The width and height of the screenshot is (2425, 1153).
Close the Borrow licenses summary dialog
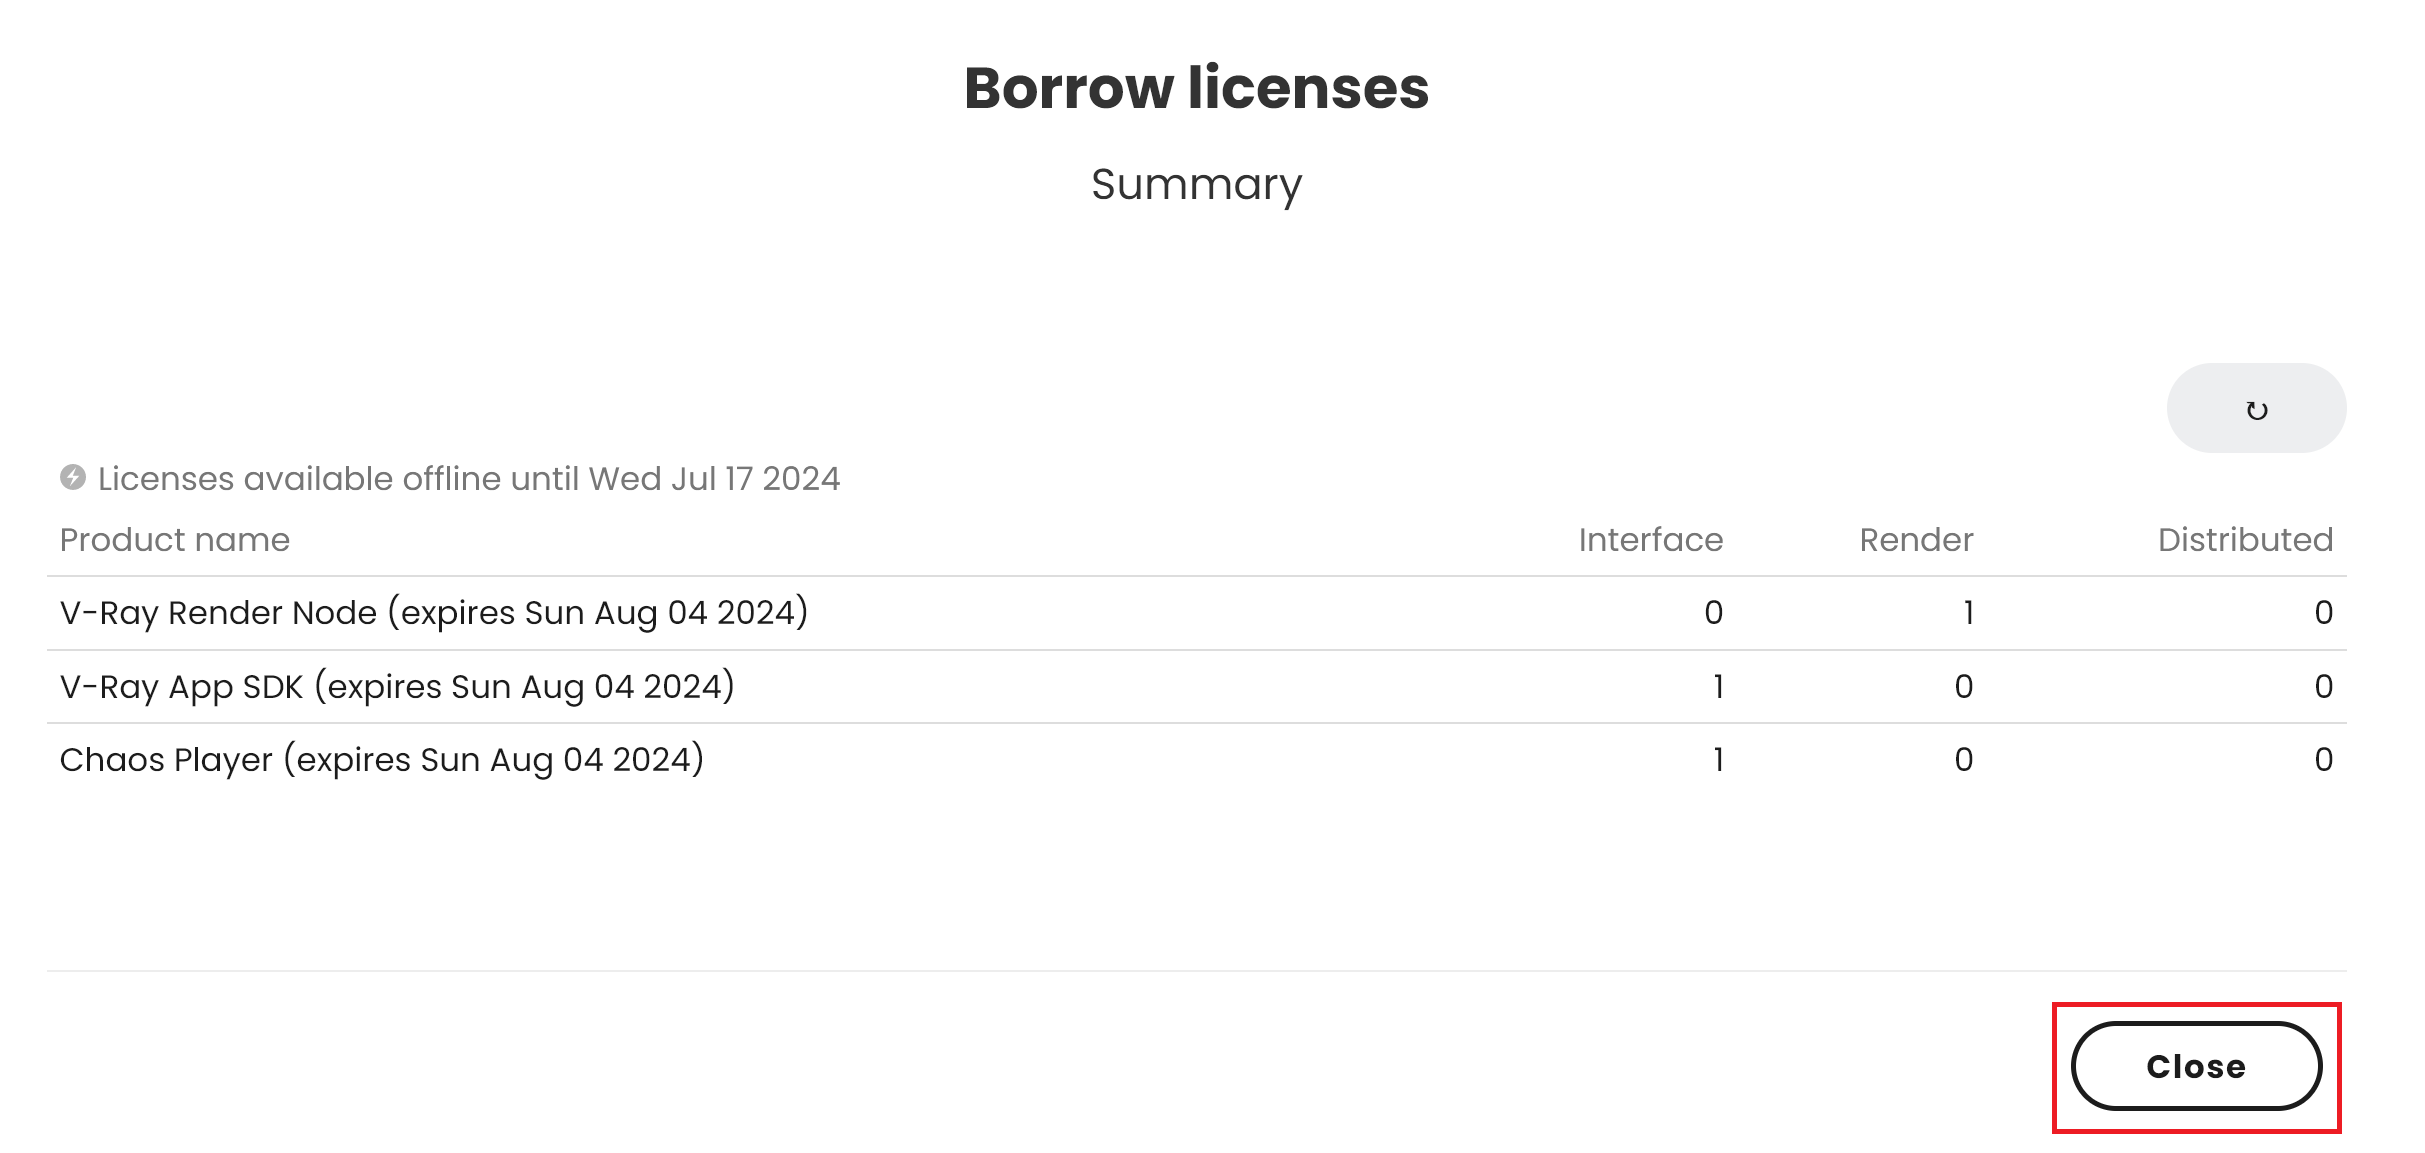coord(2195,1065)
